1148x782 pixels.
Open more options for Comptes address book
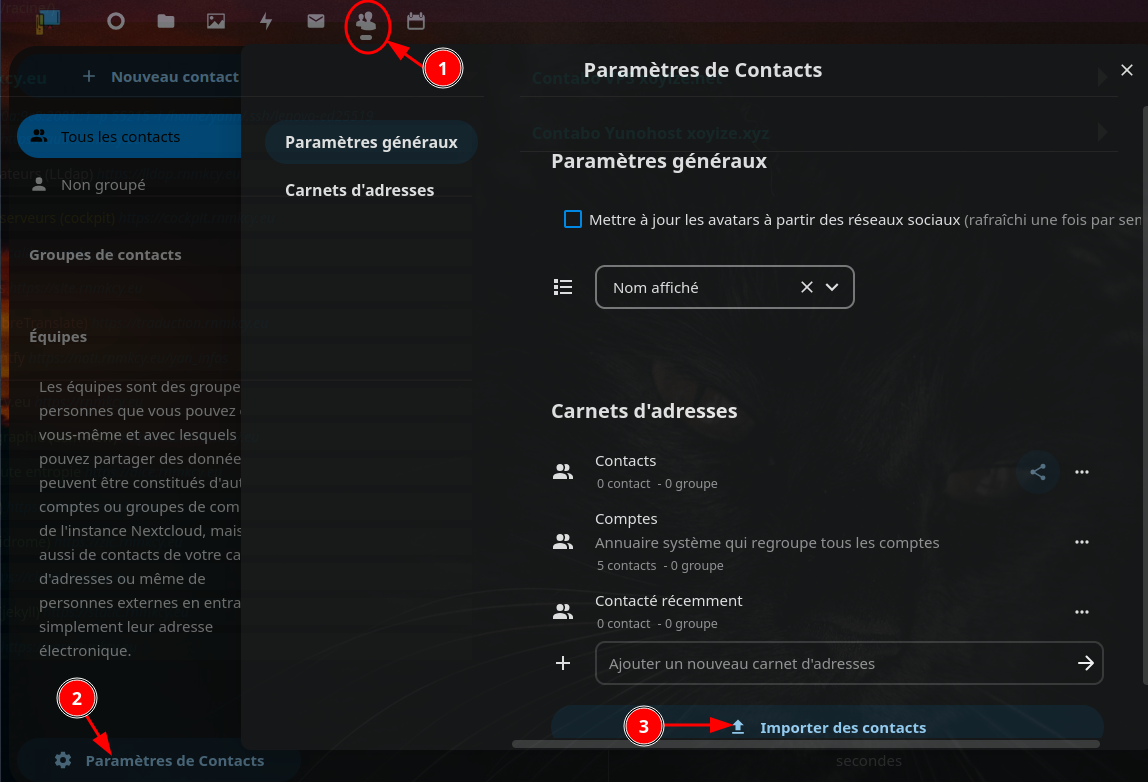coord(1081,542)
